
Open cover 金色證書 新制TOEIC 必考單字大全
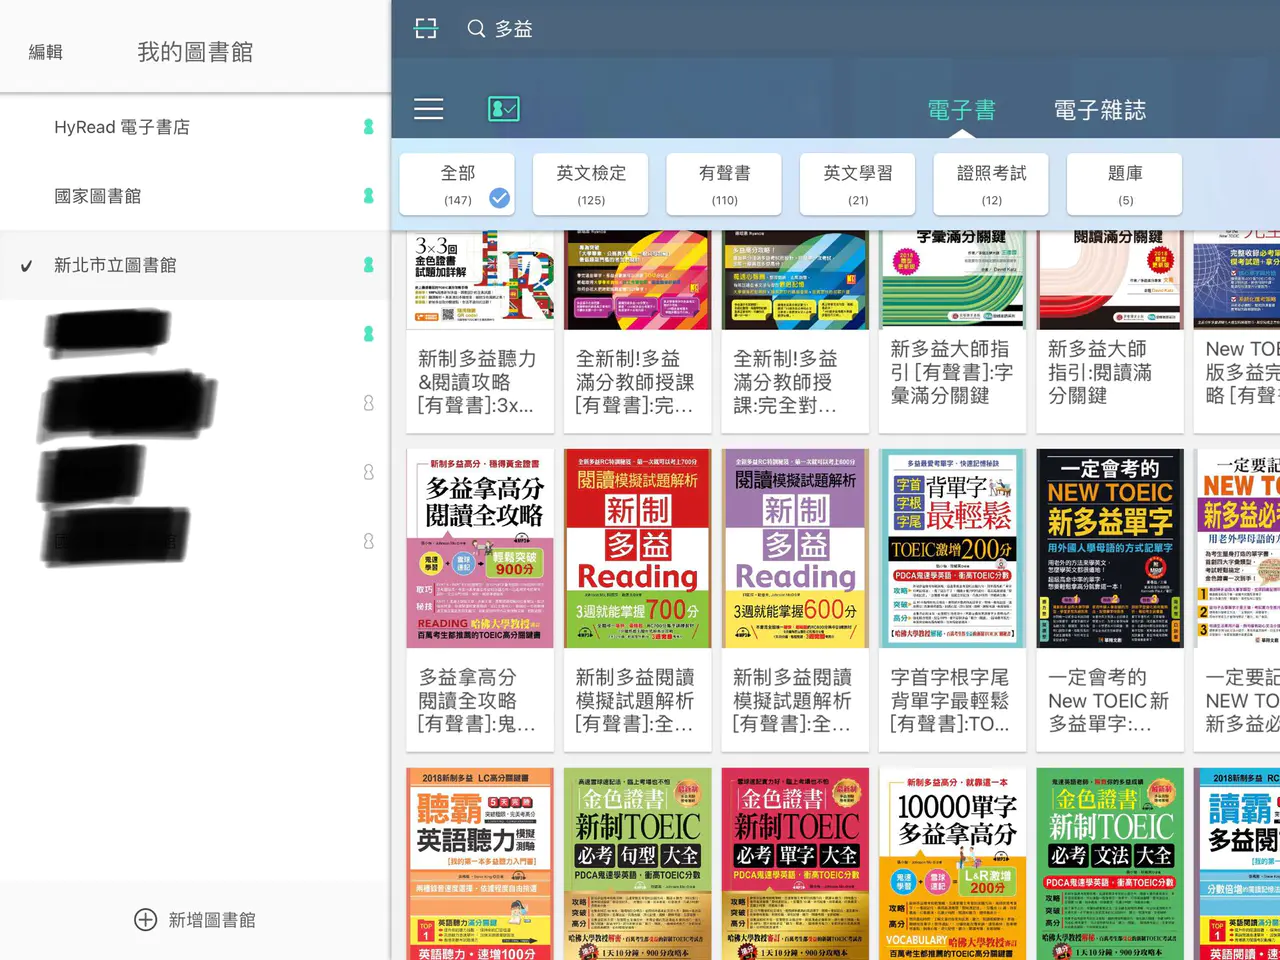pos(795,864)
